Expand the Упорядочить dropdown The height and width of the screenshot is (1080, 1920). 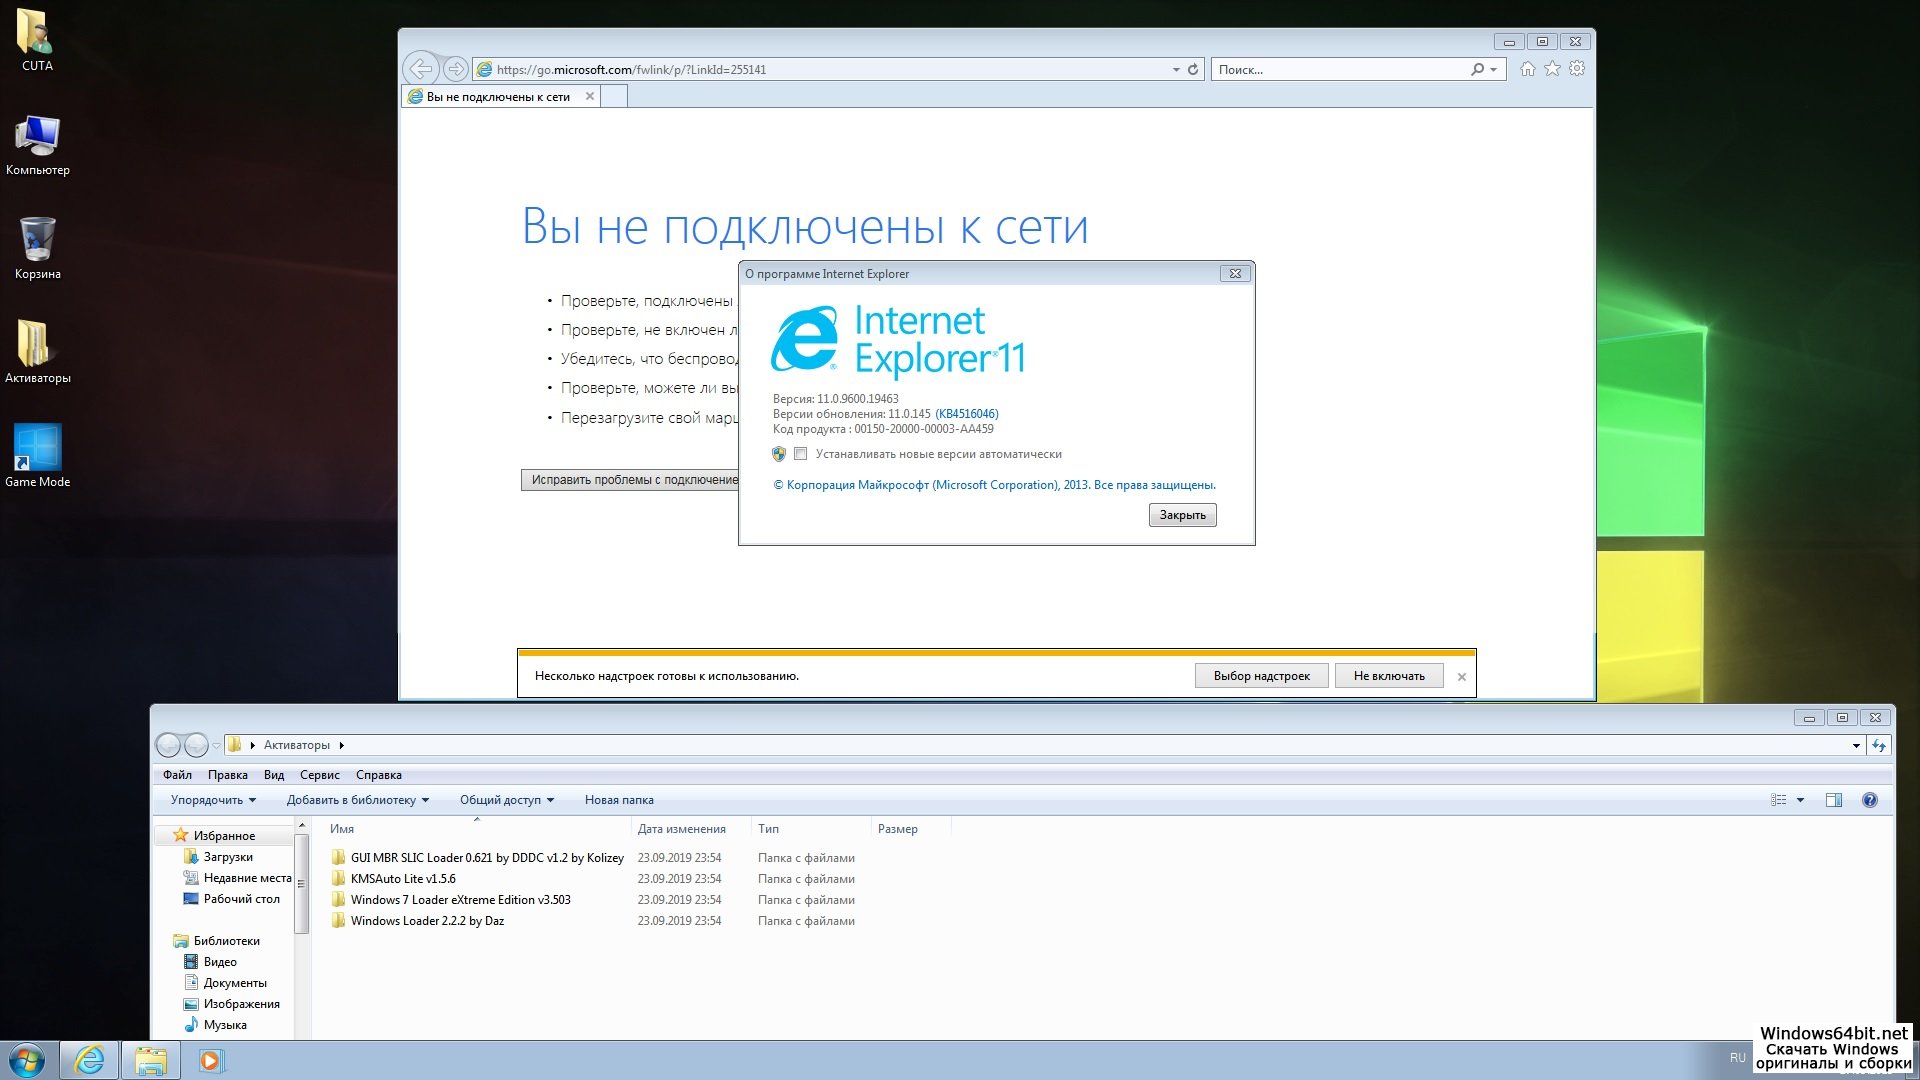pyautogui.click(x=213, y=800)
